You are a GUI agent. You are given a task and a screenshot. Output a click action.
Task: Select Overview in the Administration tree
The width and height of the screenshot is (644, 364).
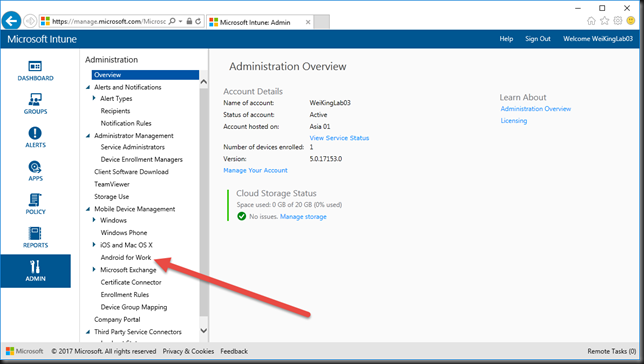point(145,75)
